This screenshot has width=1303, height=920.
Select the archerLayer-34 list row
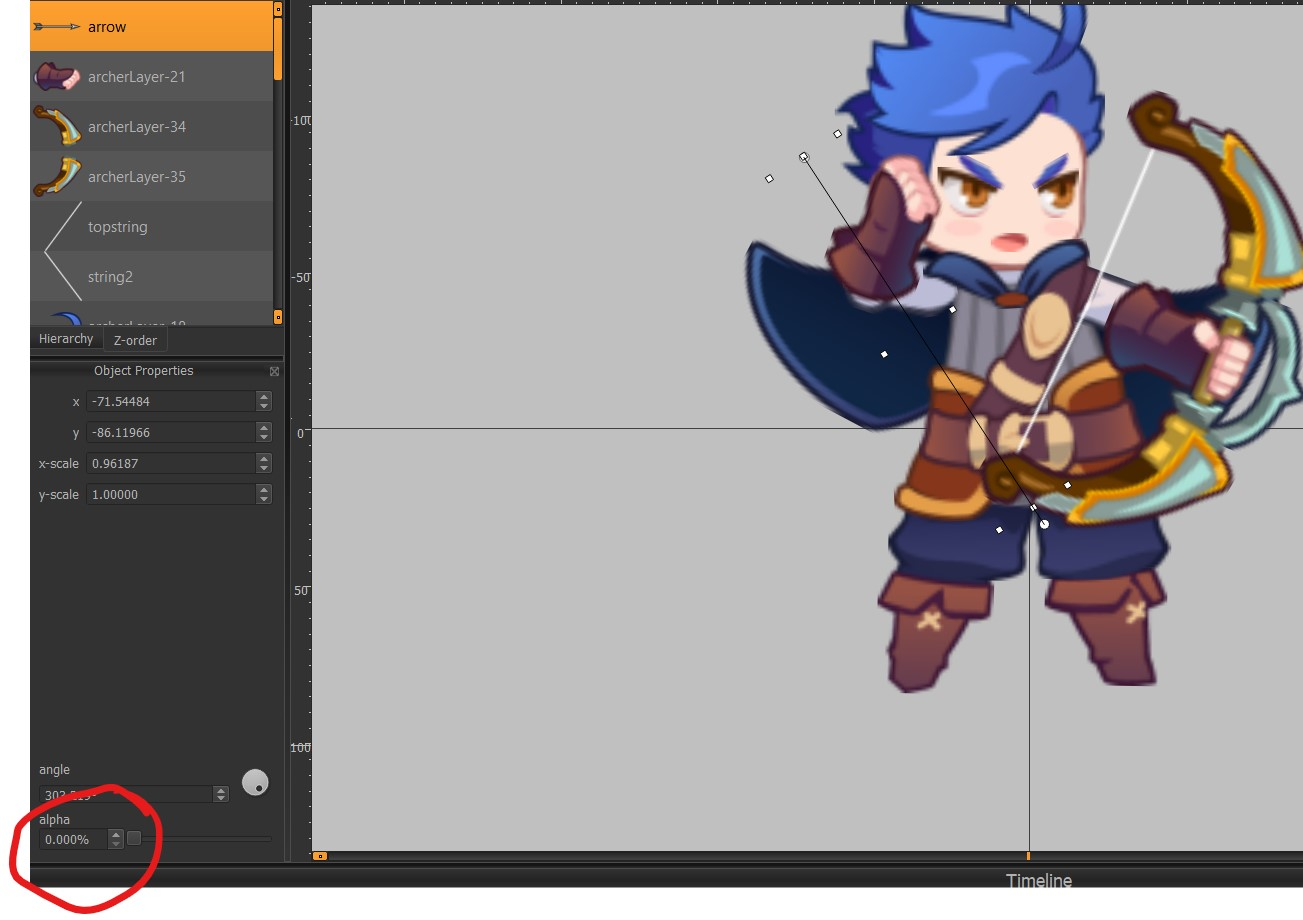coord(151,126)
